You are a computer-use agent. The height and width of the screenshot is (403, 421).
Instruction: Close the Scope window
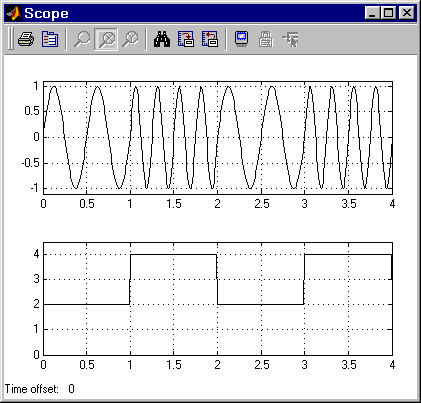[407, 13]
